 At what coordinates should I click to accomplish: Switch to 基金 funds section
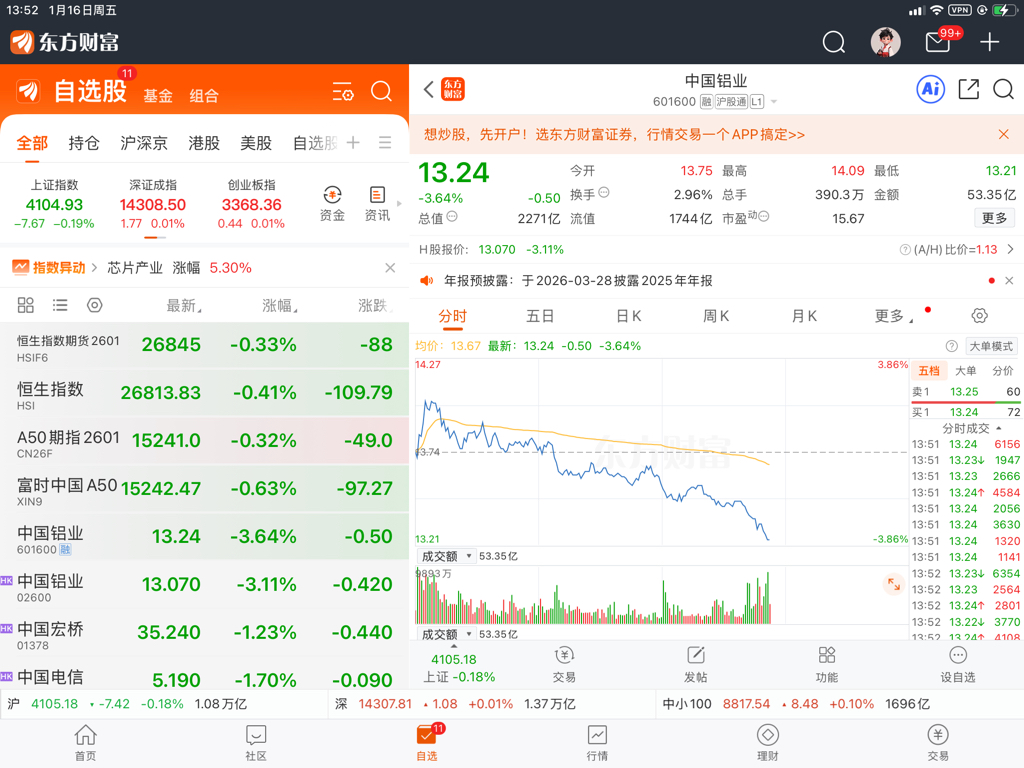pyautogui.click(x=158, y=96)
